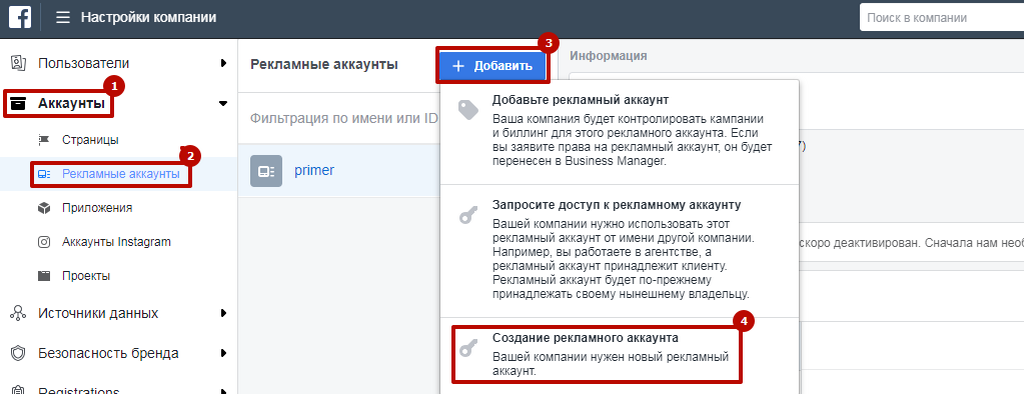Click the key icon beside Создание рекламного аккаунта
The width and height of the screenshot is (1024, 394).
tap(468, 348)
